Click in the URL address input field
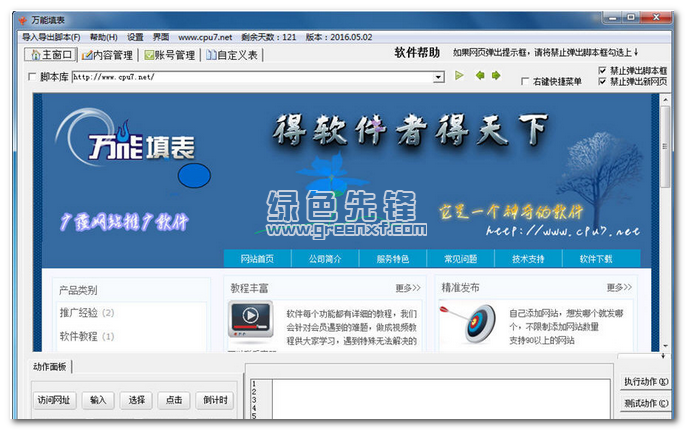Viewport: 685px width, 430px height. (x=253, y=77)
